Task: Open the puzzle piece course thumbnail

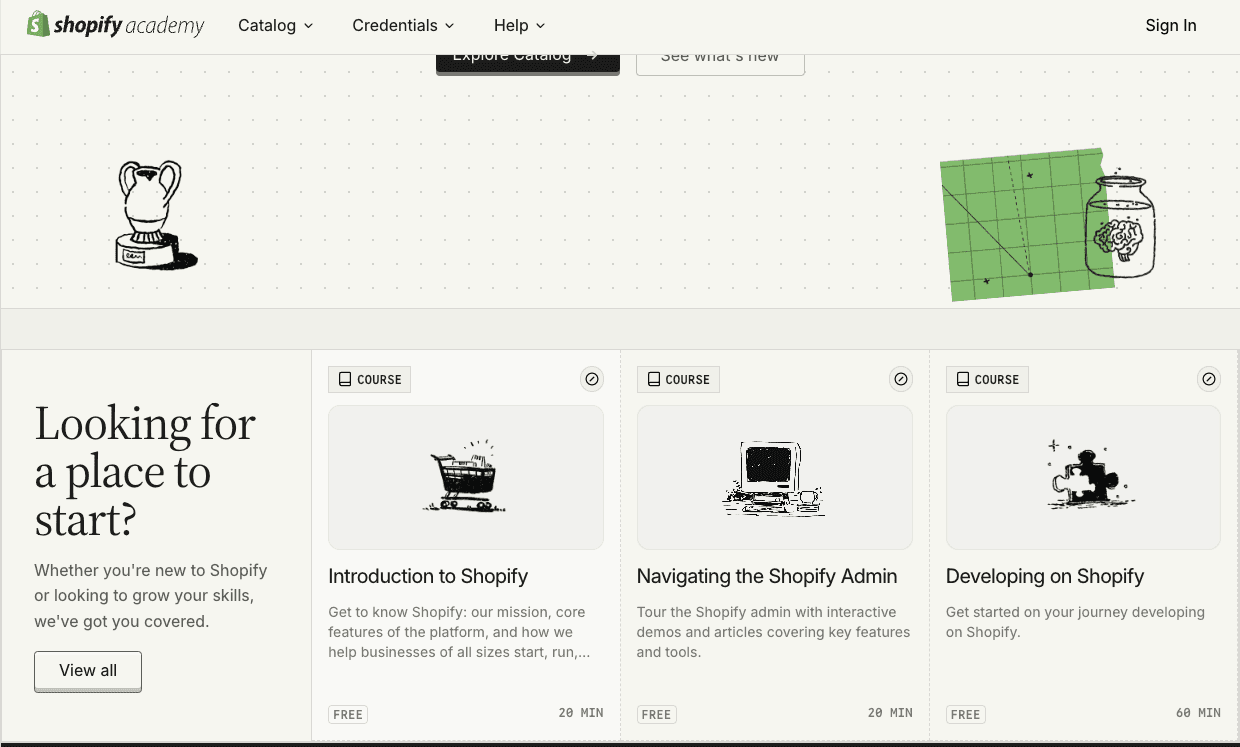Action: click(1083, 477)
